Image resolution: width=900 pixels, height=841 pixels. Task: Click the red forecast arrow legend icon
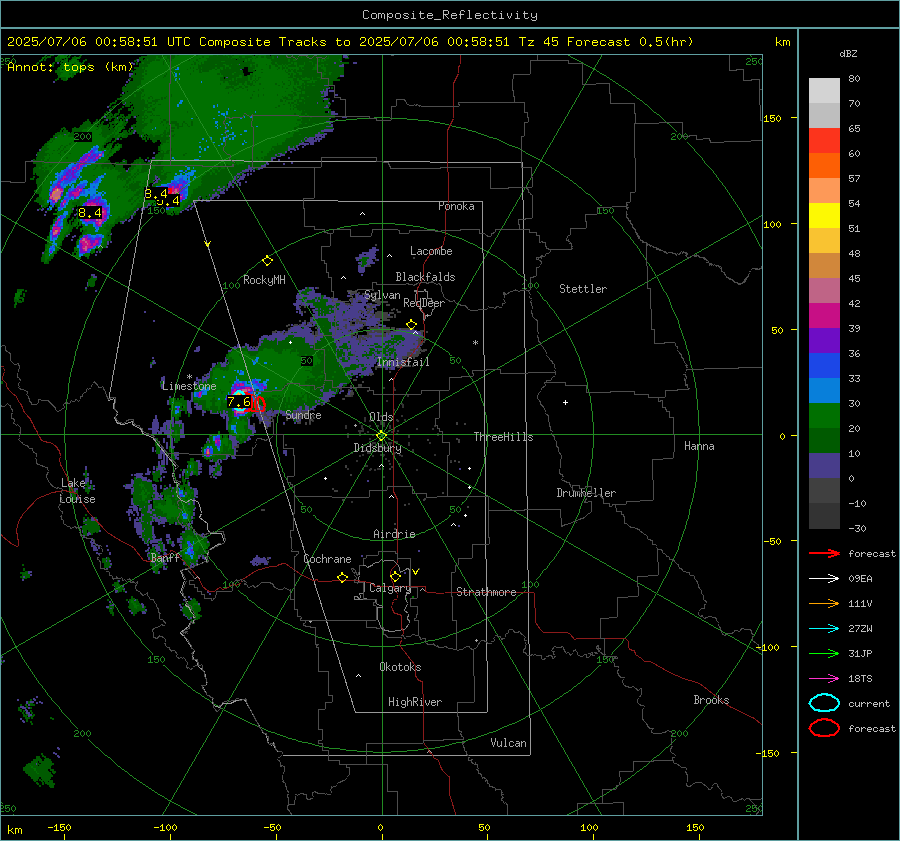[824, 553]
